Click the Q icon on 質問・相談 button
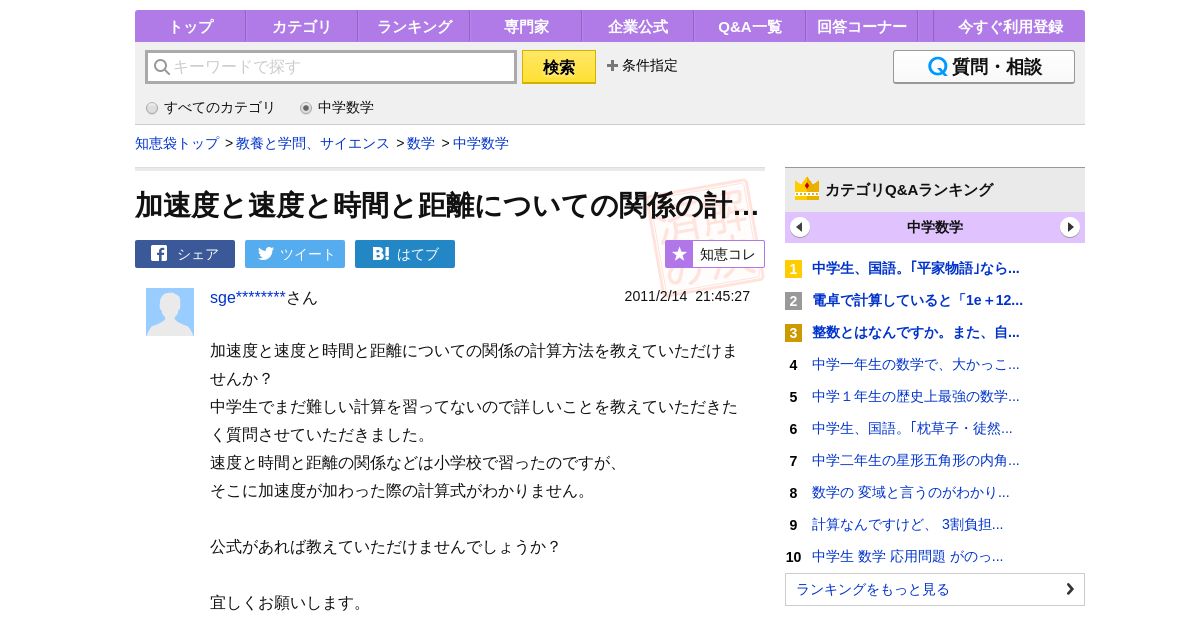 pyautogui.click(x=937, y=67)
